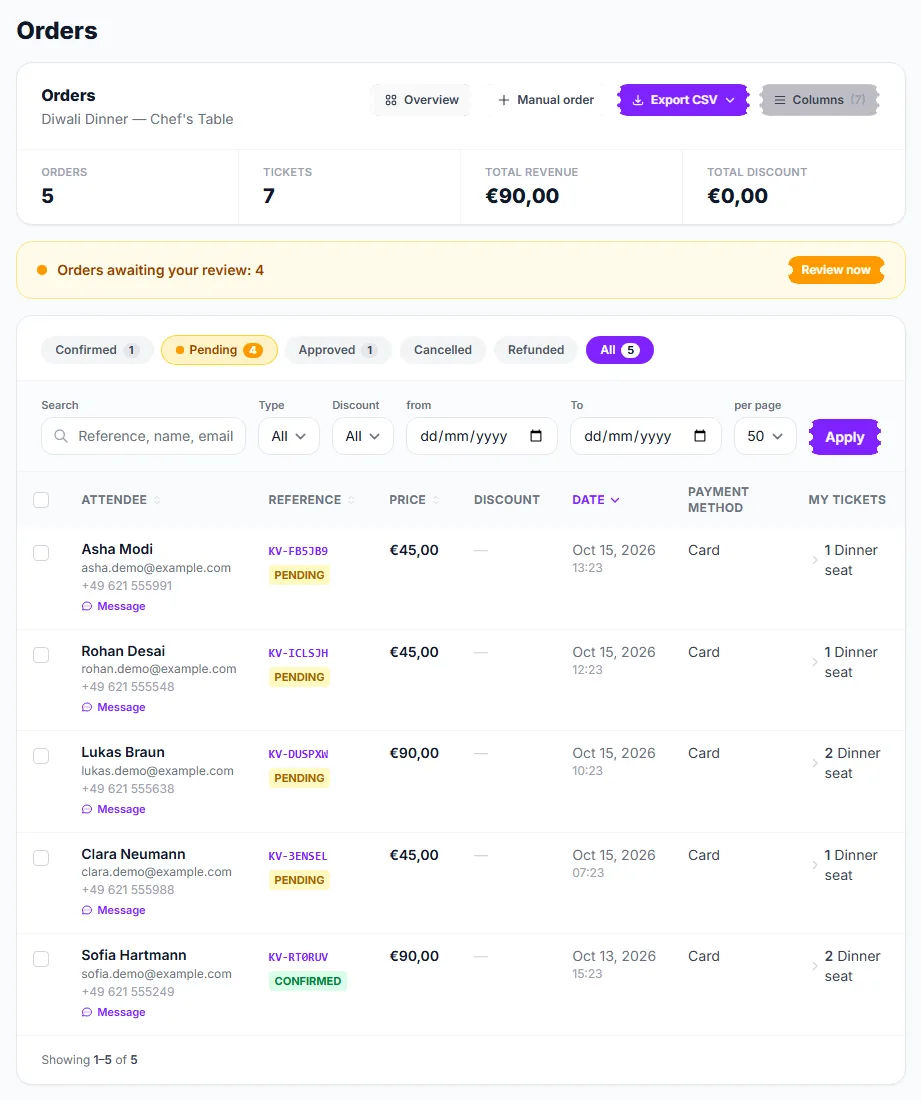This screenshot has height=1100, width=921.
Task: Click the sort arrows beside the ATTENDEE header
Action: pos(157,500)
